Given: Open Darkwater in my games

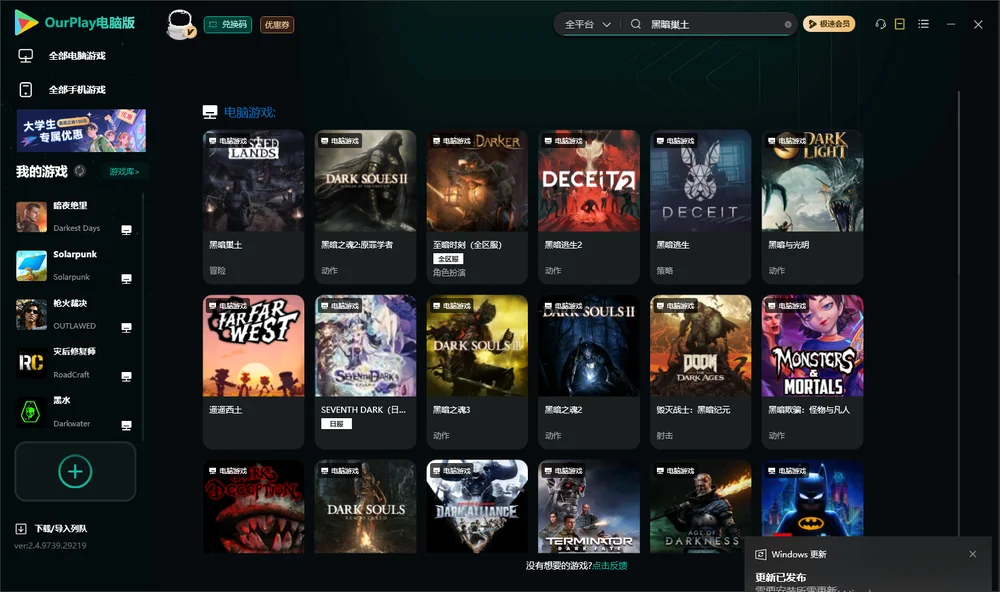Looking at the screenshot, I should coord(77,412).
